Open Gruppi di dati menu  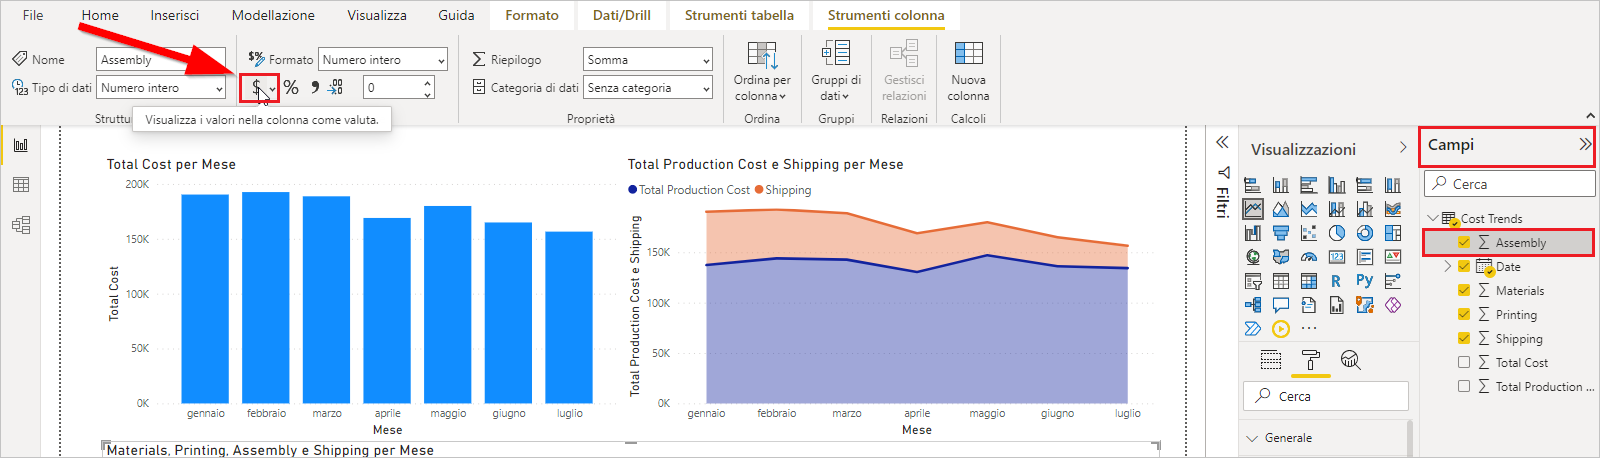pos(836,71)
